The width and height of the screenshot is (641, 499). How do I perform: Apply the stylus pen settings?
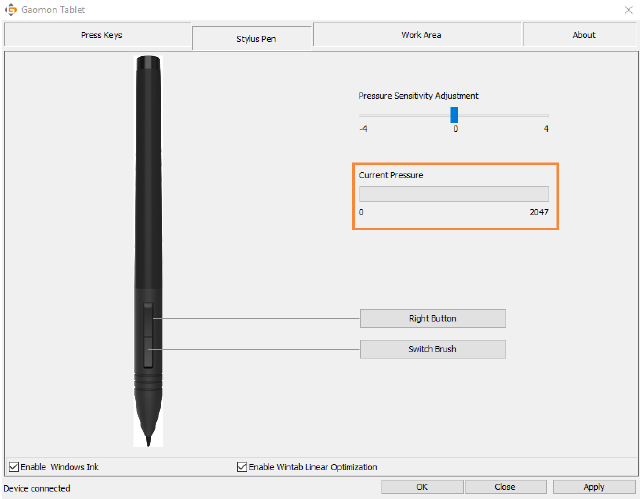pos(594,487)
